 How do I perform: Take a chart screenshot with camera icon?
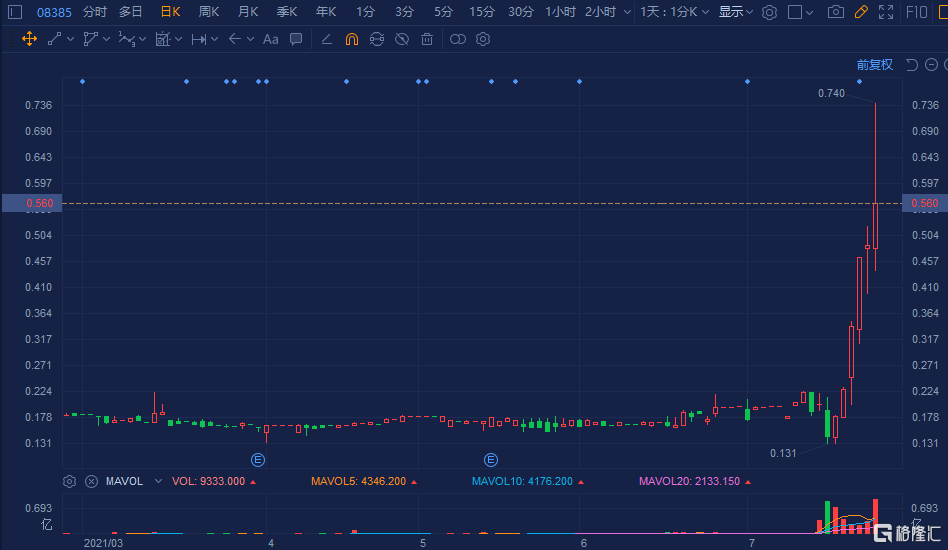[835, 12]
